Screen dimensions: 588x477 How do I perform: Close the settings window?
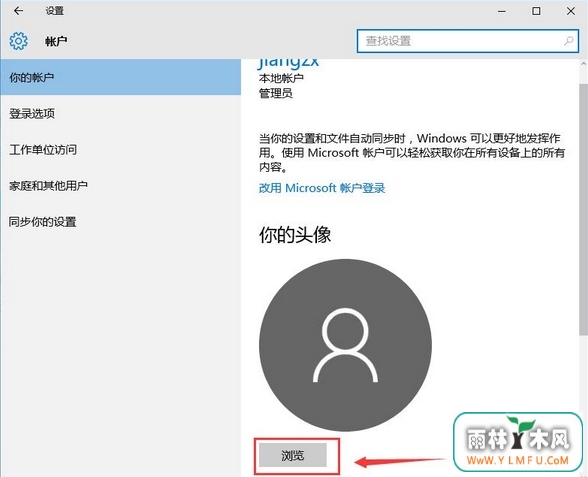click(571, 11)
